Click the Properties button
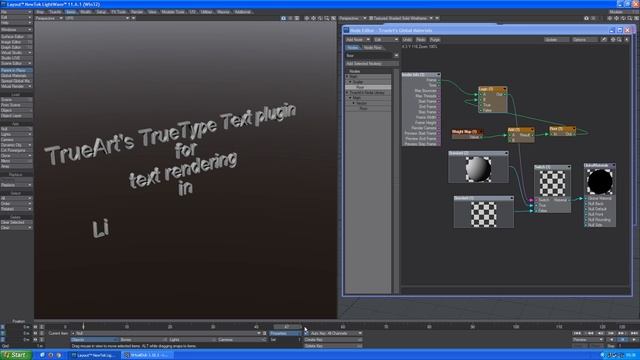 (285, 333)
